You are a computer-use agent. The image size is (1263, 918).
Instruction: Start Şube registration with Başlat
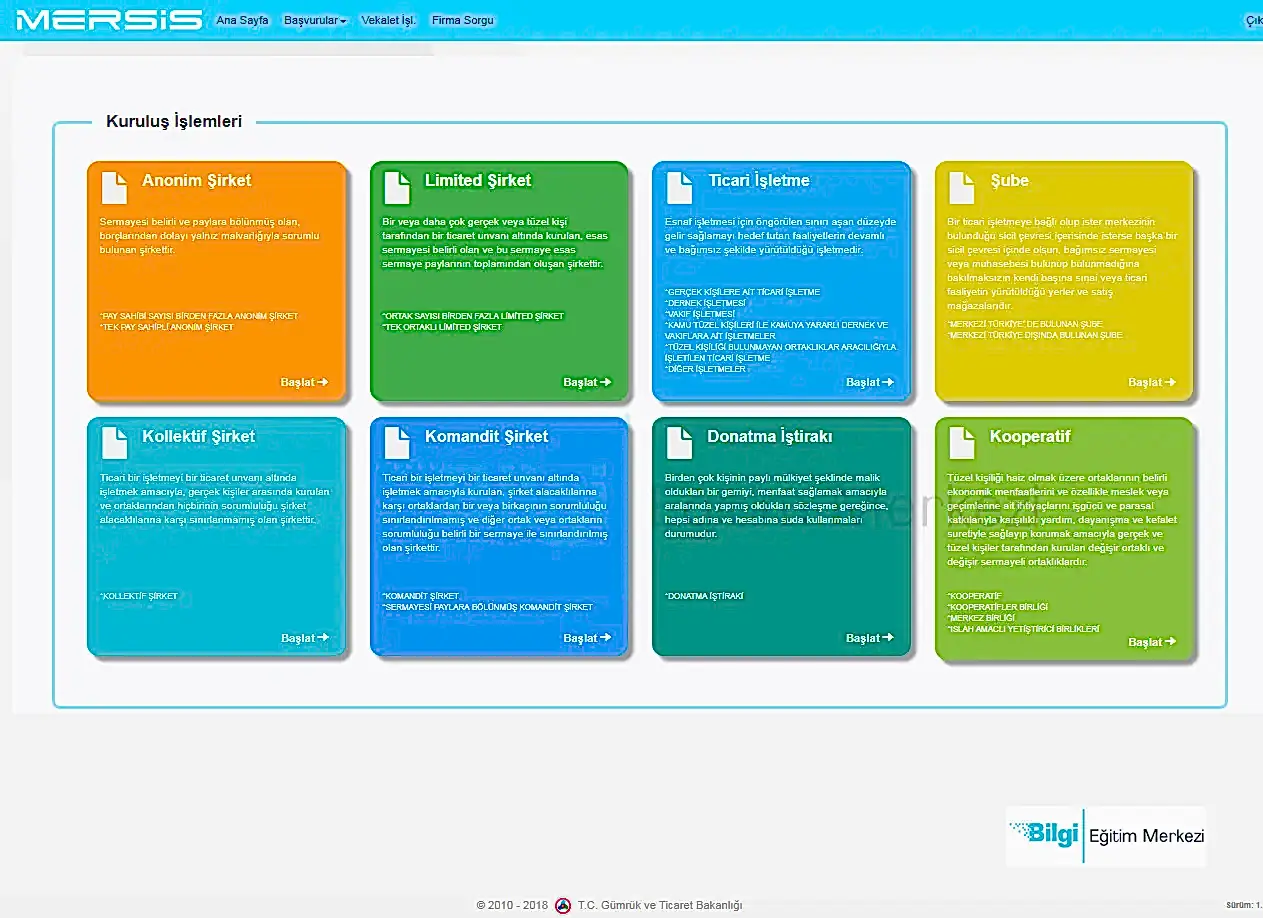click(1151, 382)
